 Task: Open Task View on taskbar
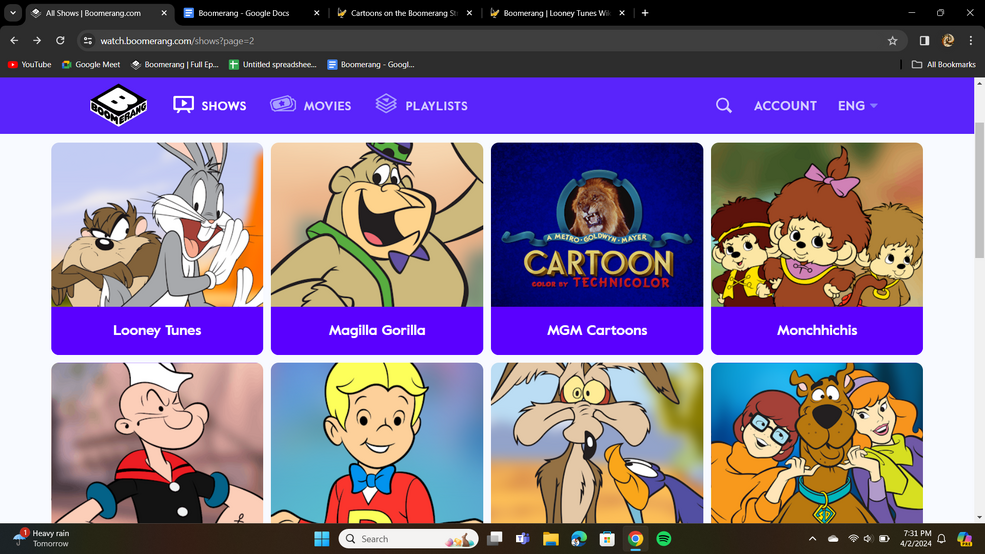(495, 539)
